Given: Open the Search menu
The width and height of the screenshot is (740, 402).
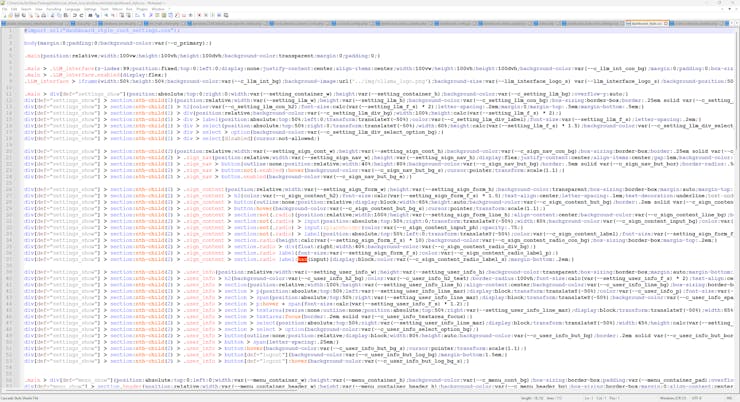Looking at the screenshot, I should click(26, 9).
